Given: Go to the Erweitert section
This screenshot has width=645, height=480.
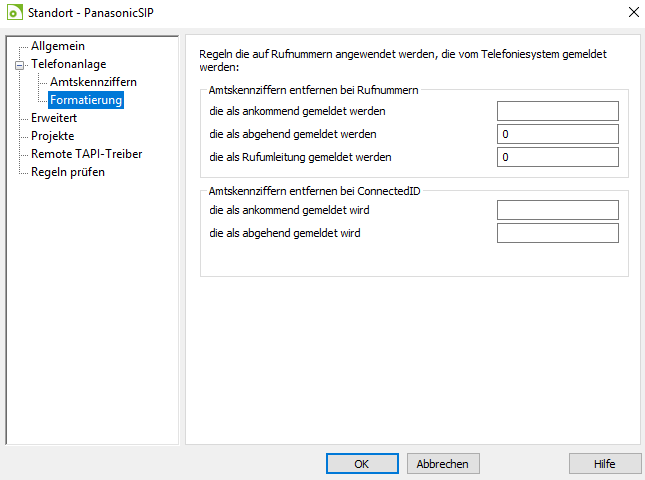Looking at the screenshot, I should (x=54, y=118).
